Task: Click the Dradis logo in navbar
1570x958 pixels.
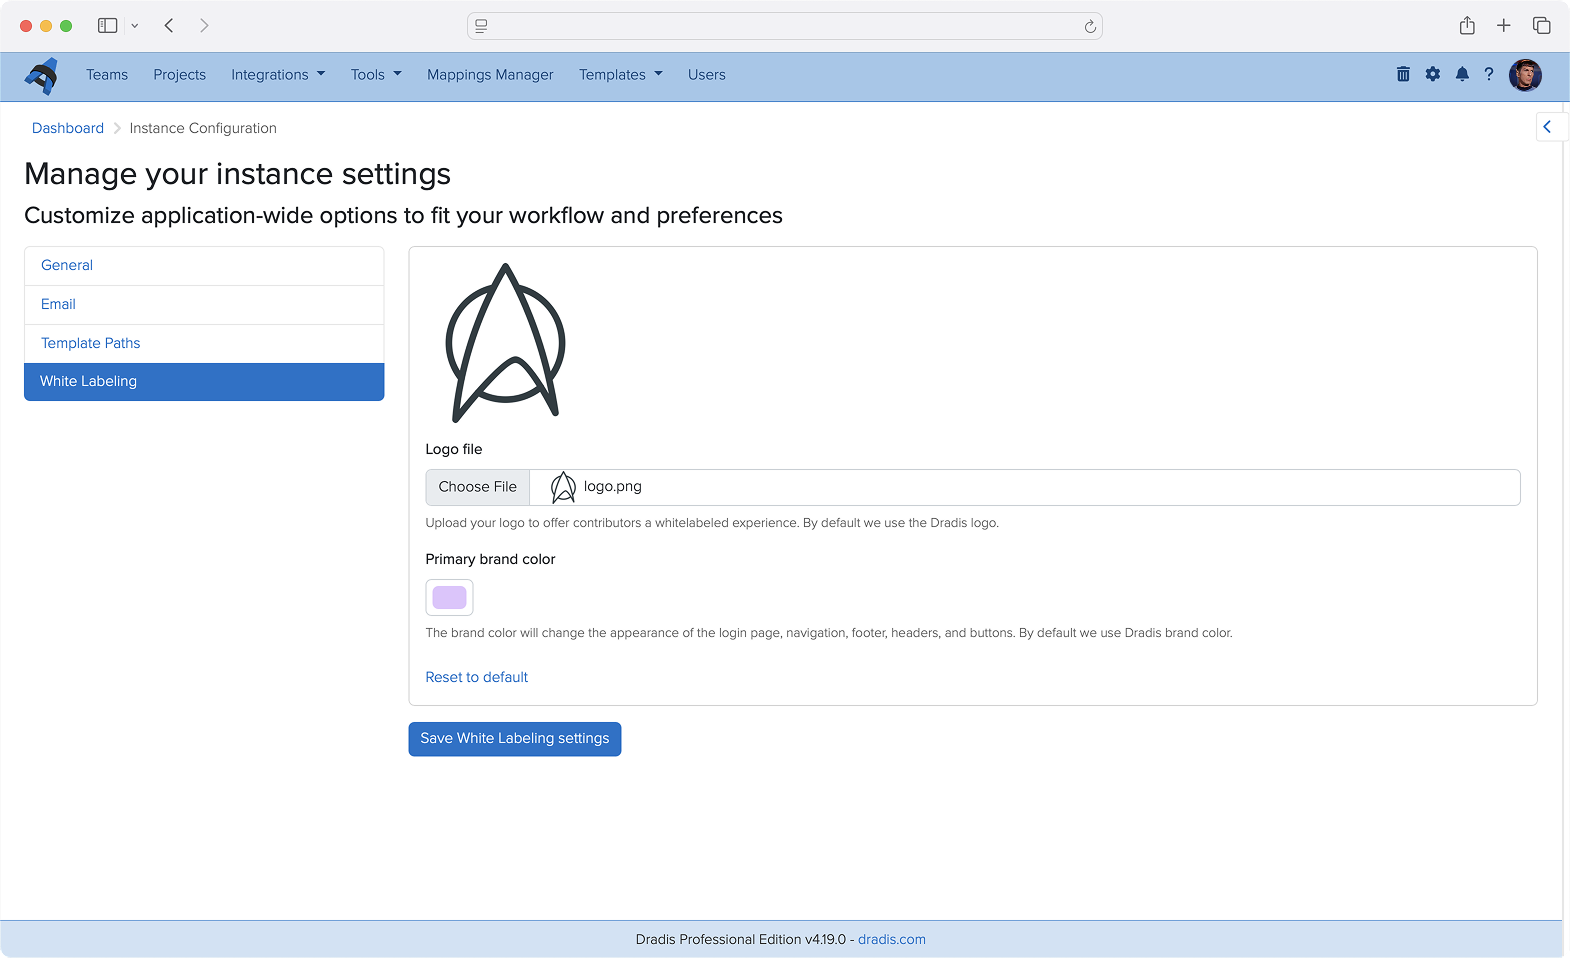Action: pos(42,76)
